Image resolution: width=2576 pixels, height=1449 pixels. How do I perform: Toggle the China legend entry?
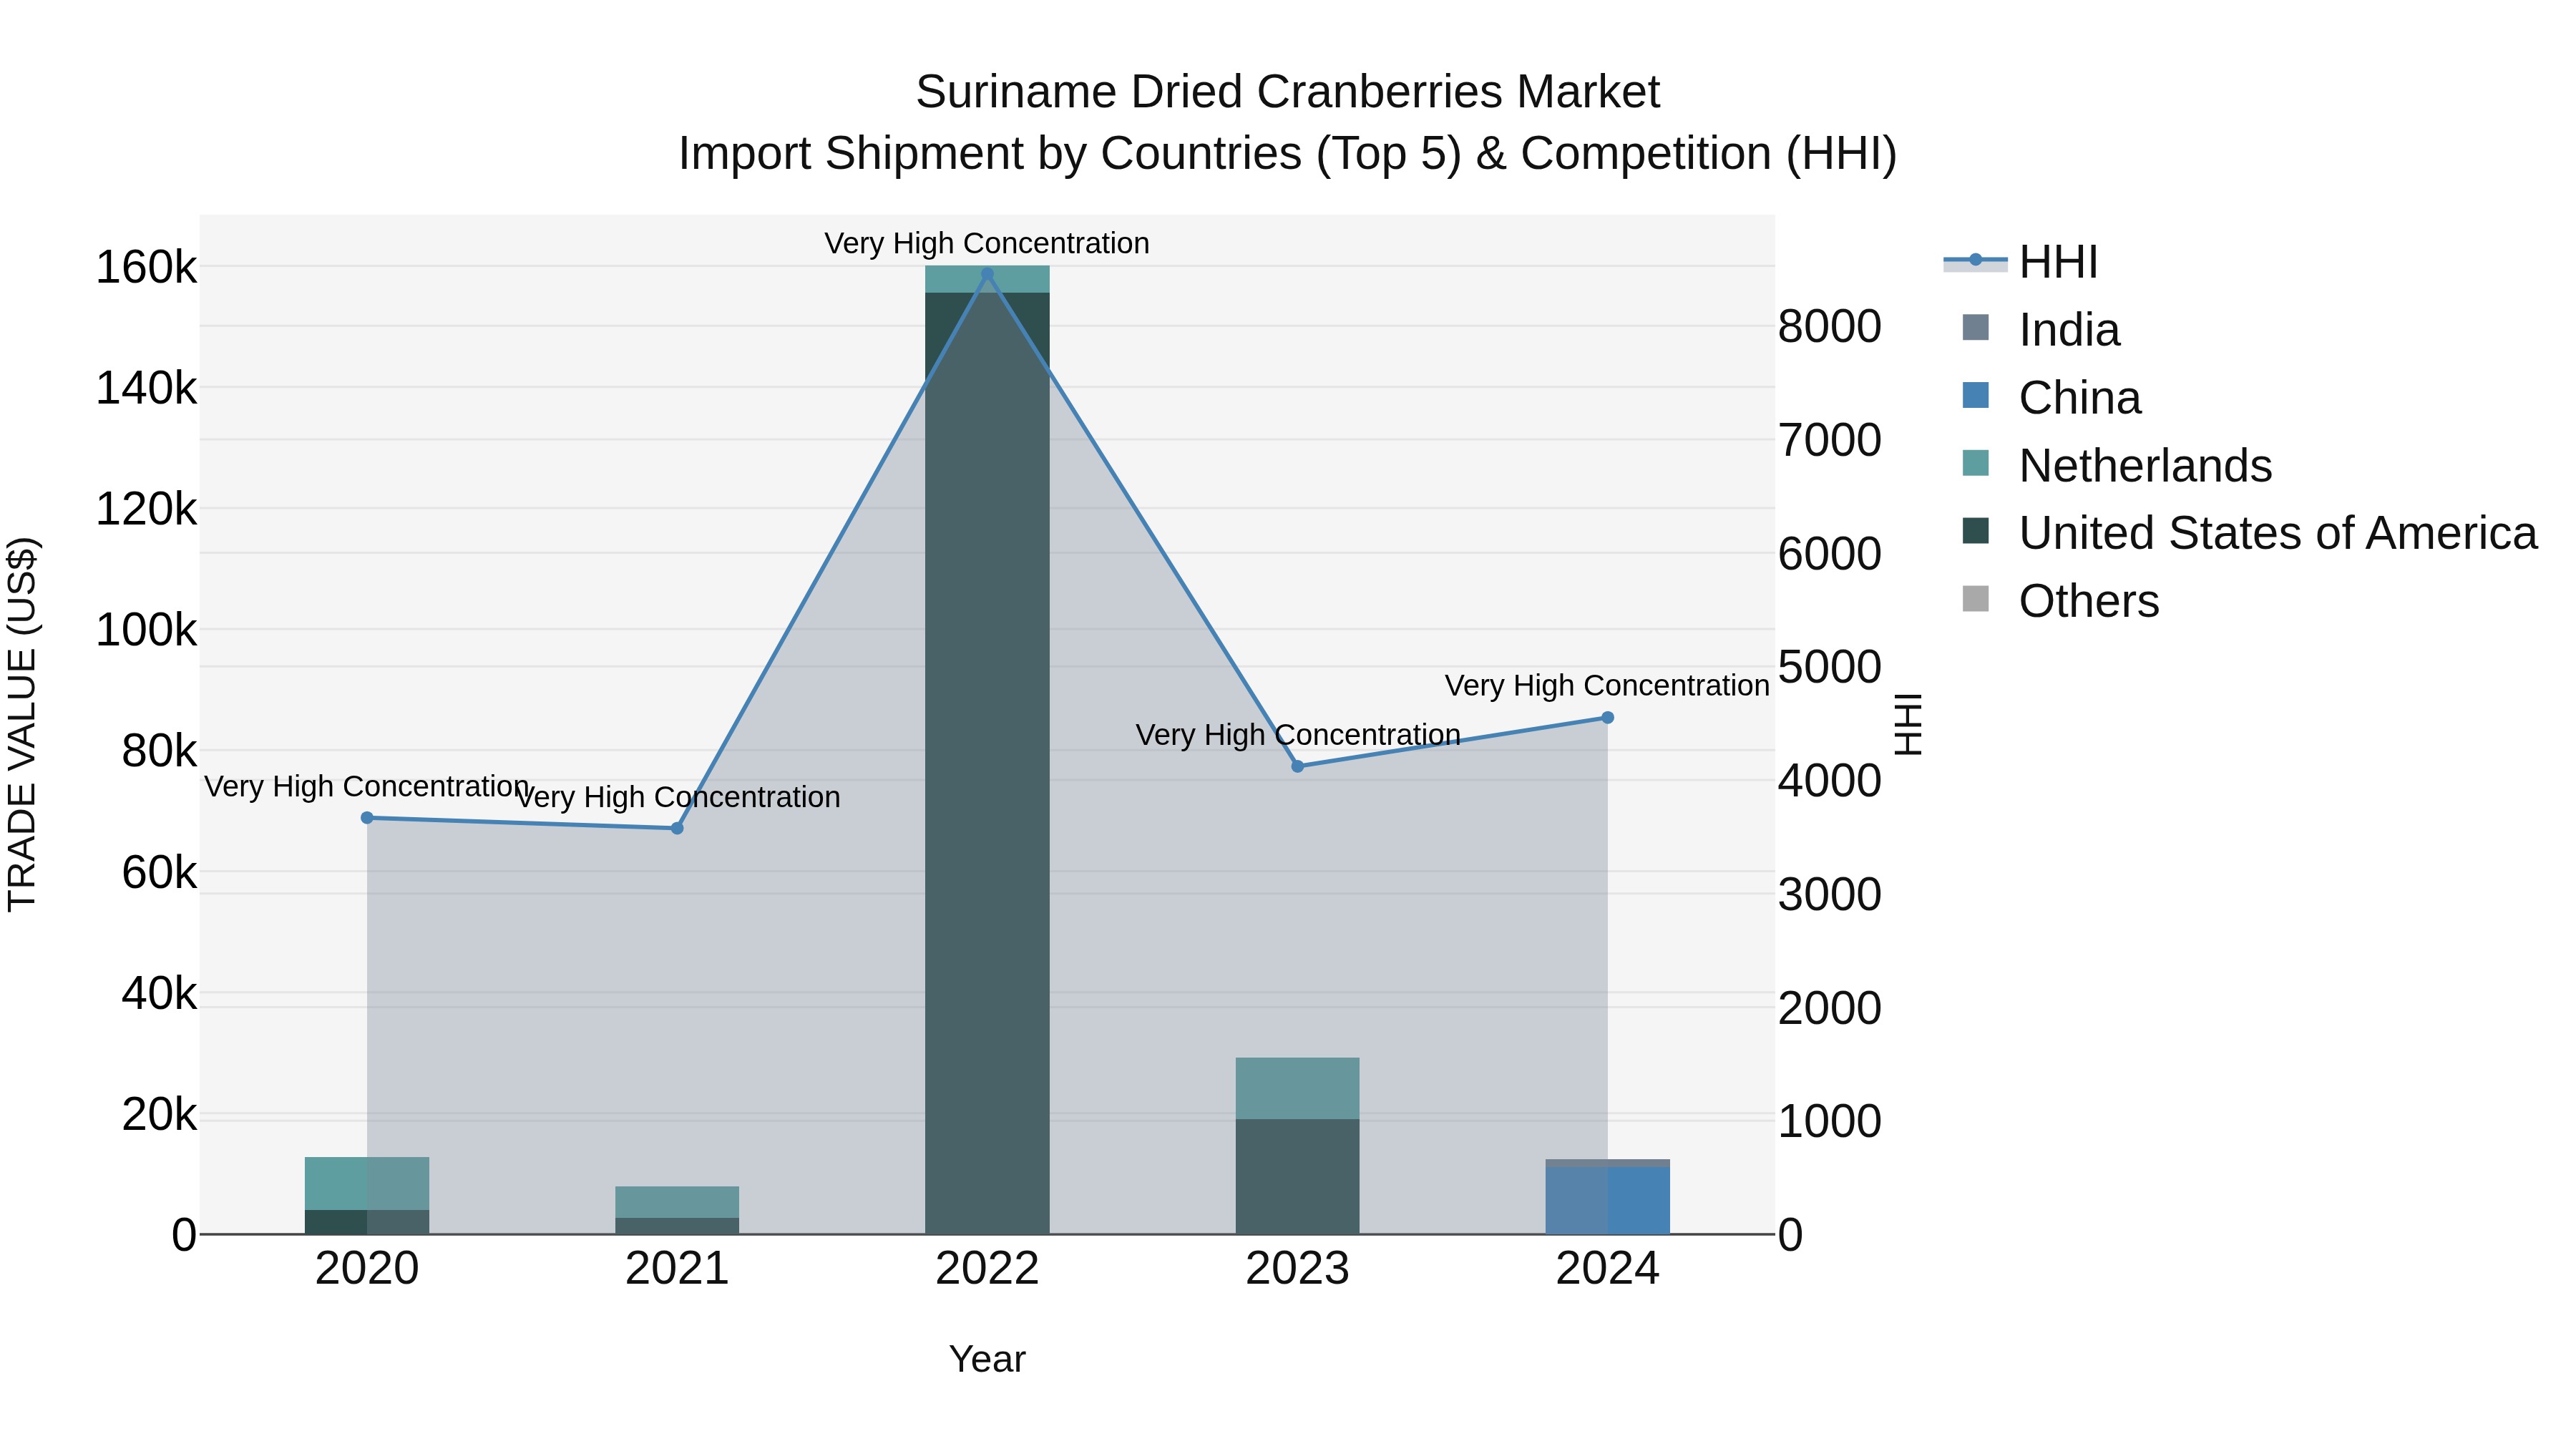point(2051,397)
